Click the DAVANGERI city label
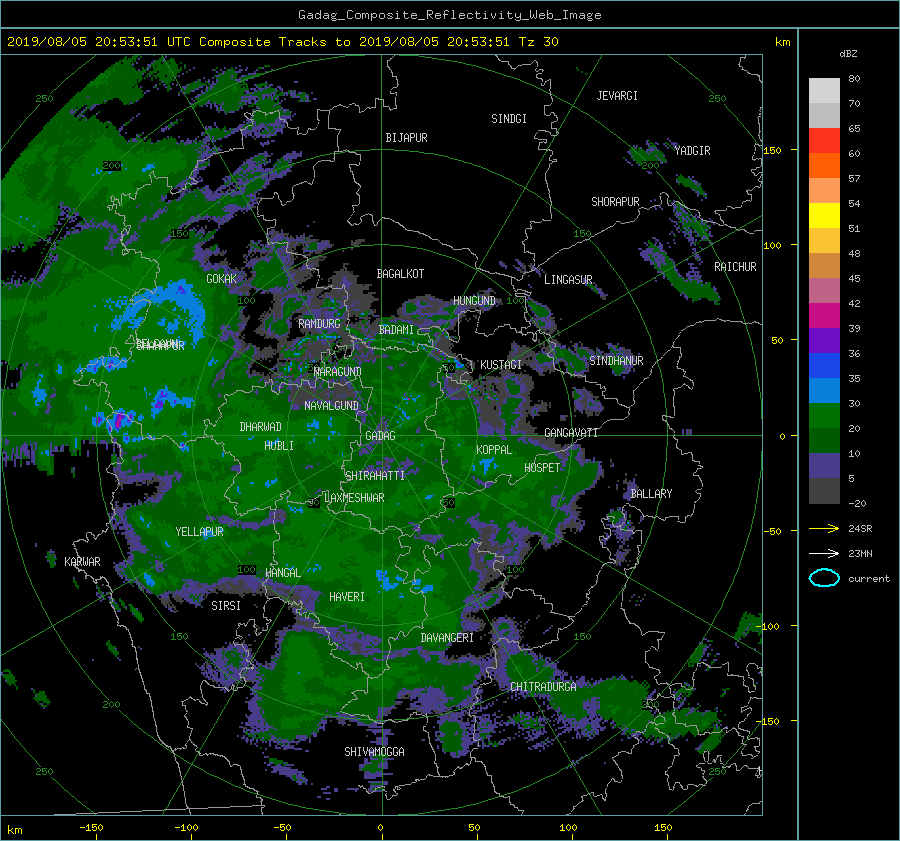Screen dimensions: 900x841 [447, 638]
